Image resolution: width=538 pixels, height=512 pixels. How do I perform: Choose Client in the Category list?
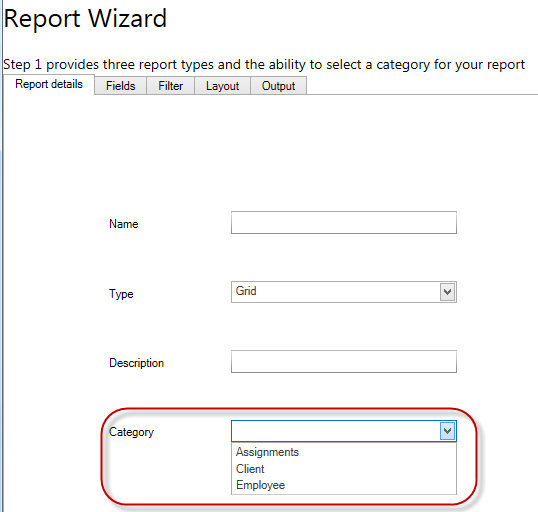tap(344, 469)
